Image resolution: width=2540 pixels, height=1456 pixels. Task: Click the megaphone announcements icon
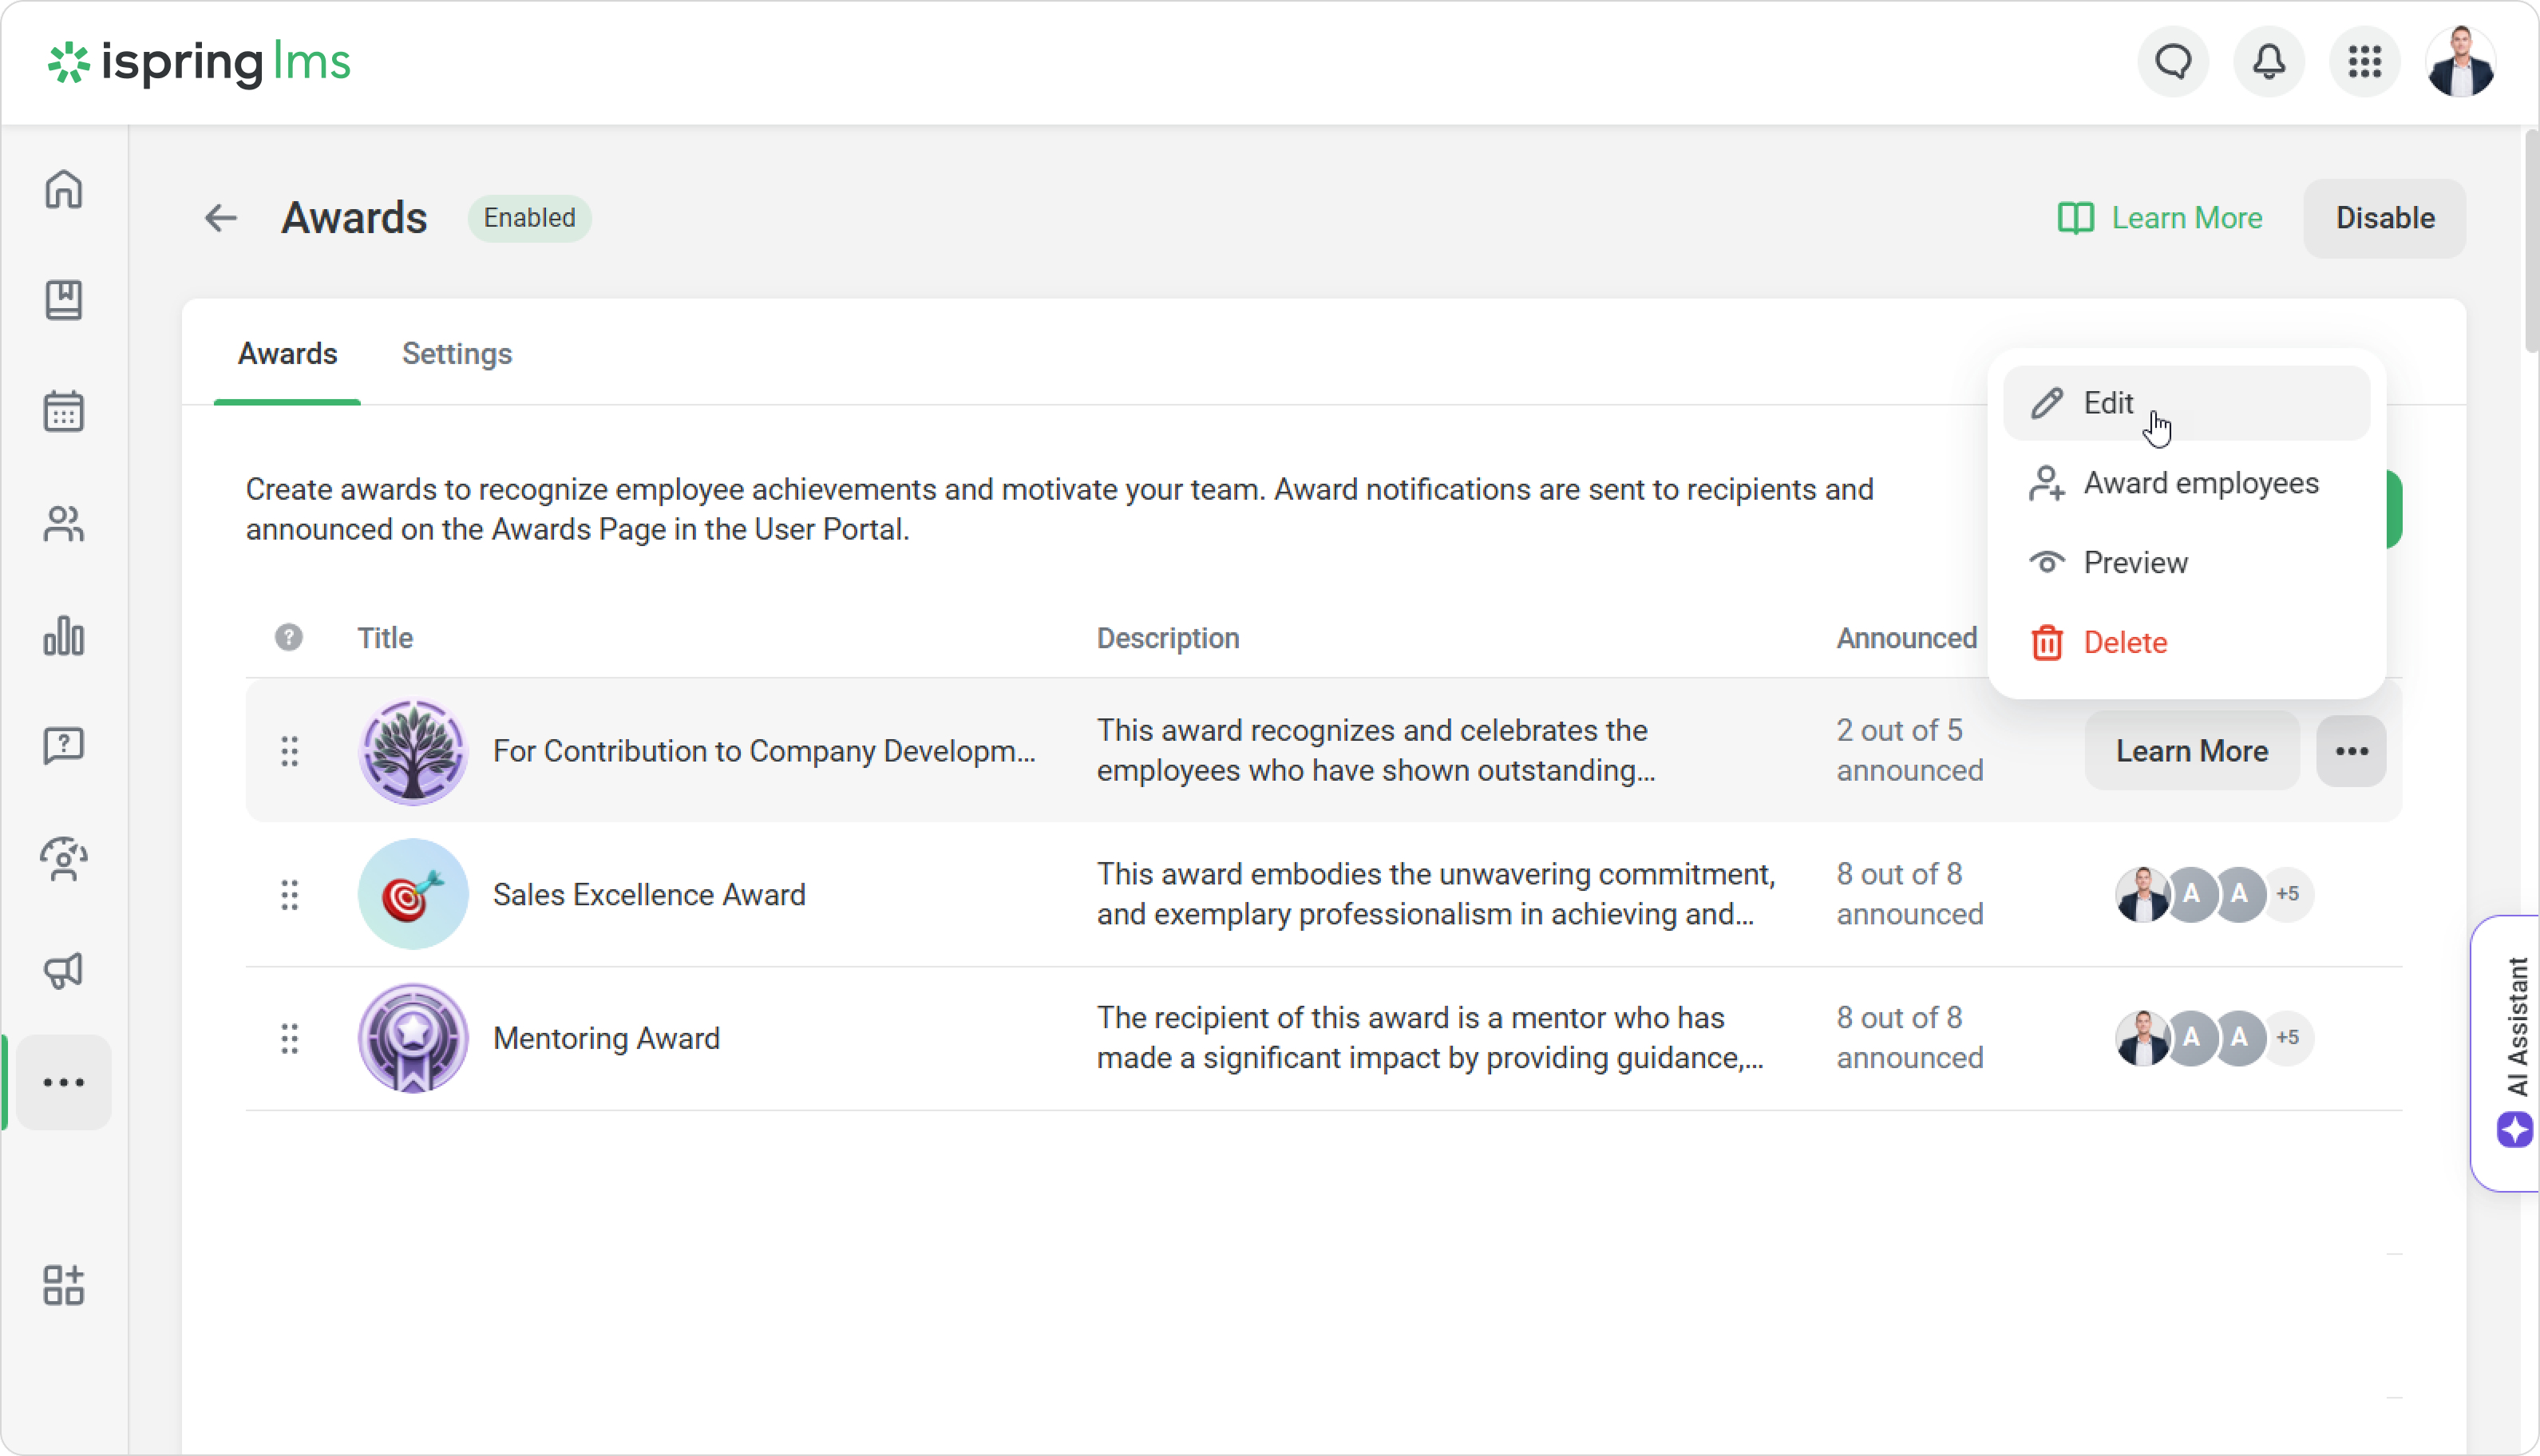pyautogui.click(x=64, y=970)
